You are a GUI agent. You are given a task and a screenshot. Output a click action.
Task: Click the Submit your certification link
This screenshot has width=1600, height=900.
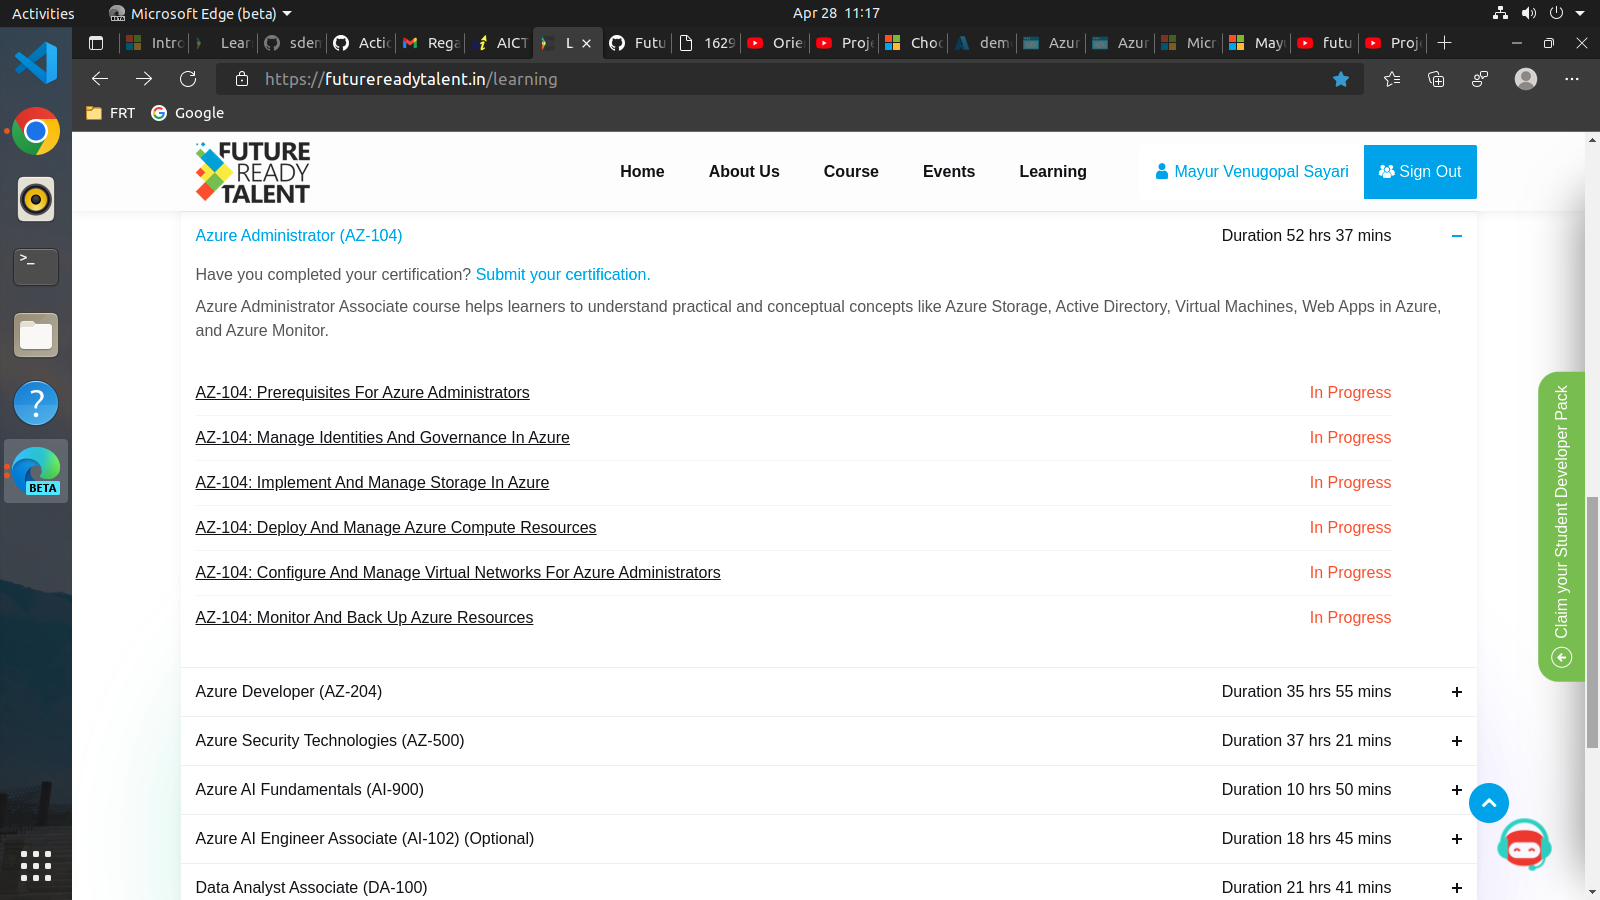(563, 274)
